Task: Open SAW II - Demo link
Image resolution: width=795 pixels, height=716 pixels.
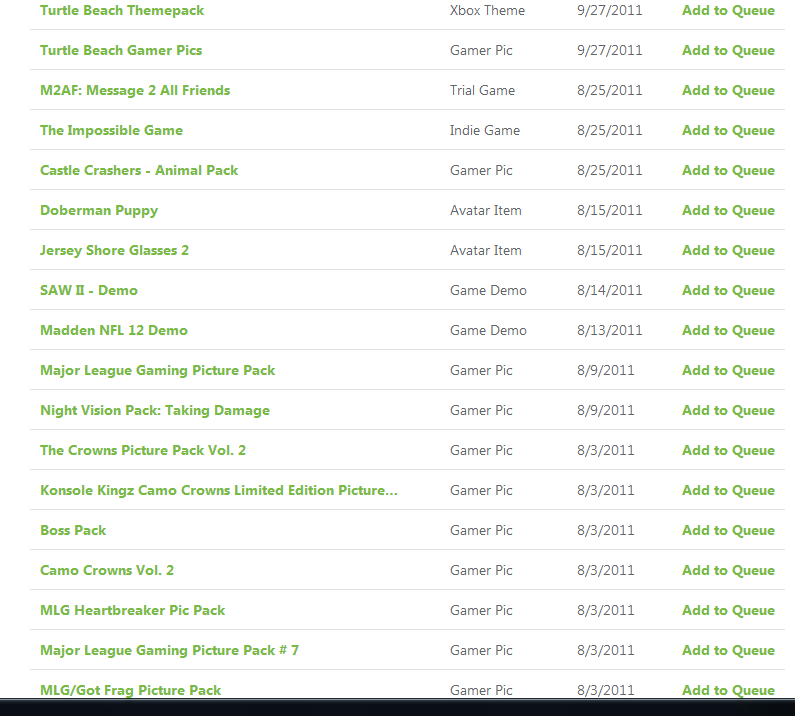Action: pos(89,291)
